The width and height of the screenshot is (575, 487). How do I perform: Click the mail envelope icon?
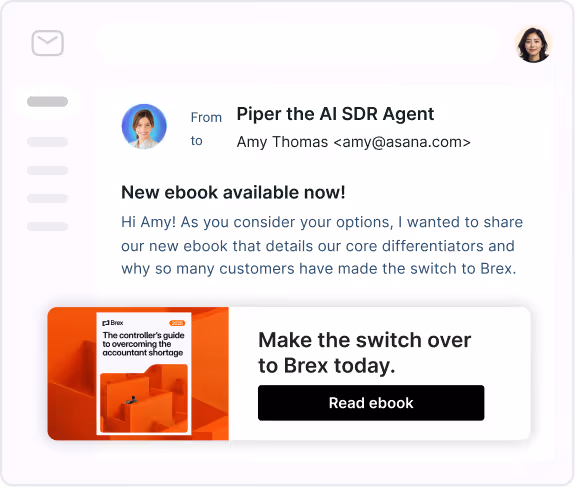(48, 43)
